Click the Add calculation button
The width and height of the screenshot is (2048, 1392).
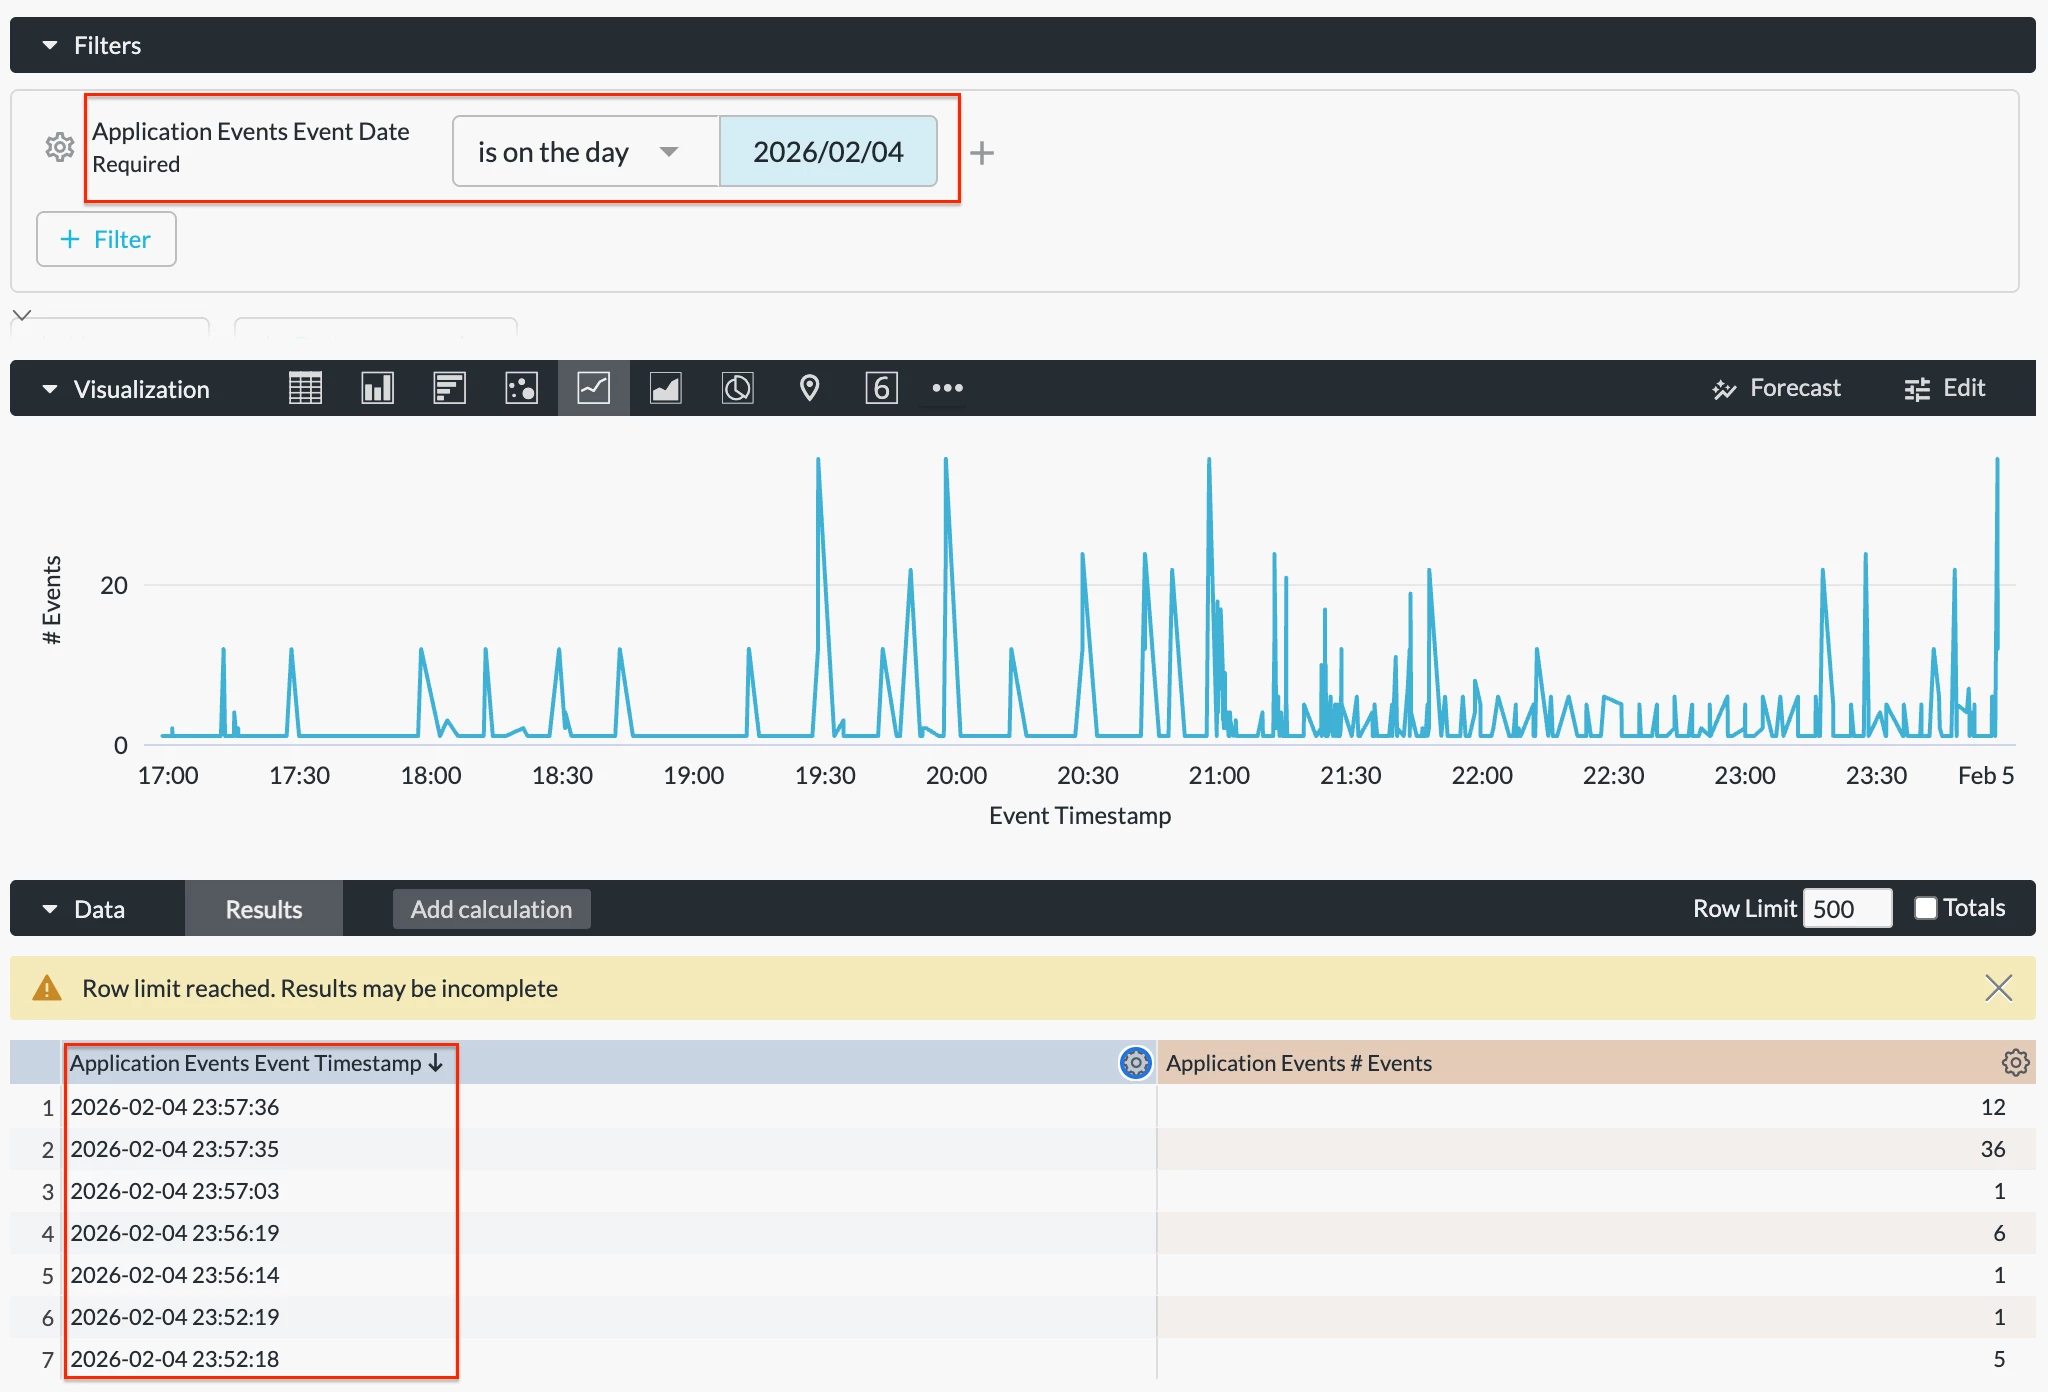(x=491, y=909)
